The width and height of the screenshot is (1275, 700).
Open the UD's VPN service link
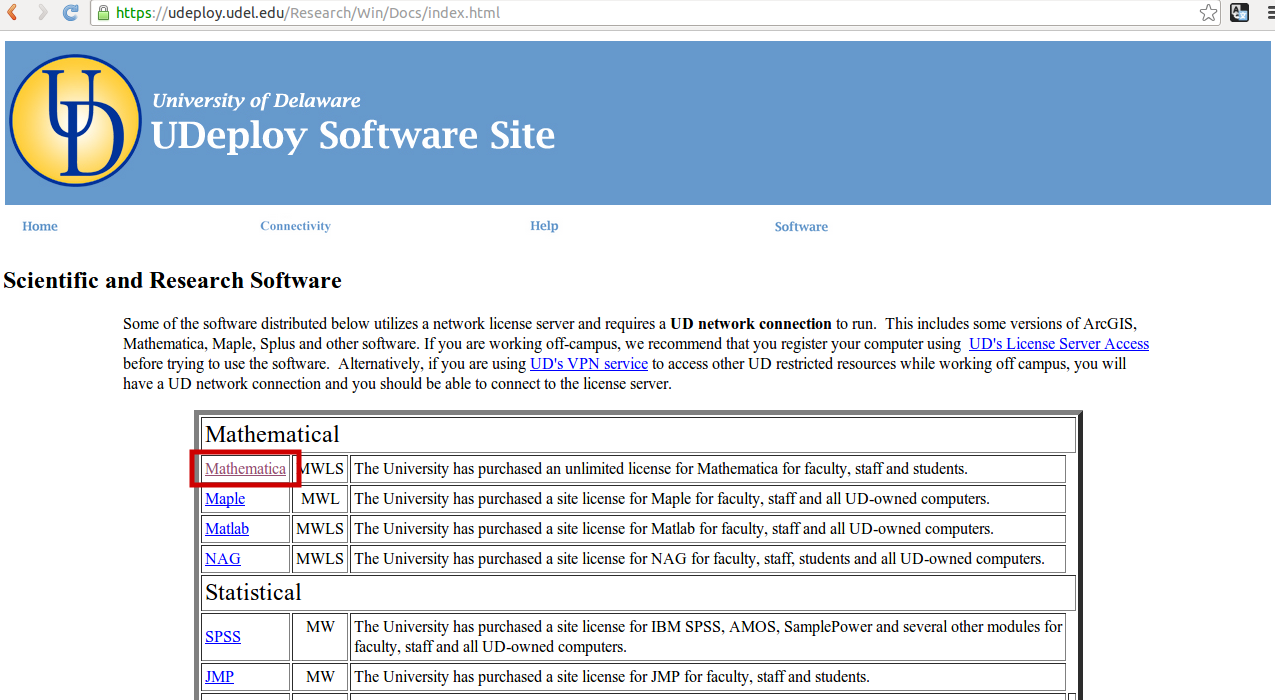[589, 364]
